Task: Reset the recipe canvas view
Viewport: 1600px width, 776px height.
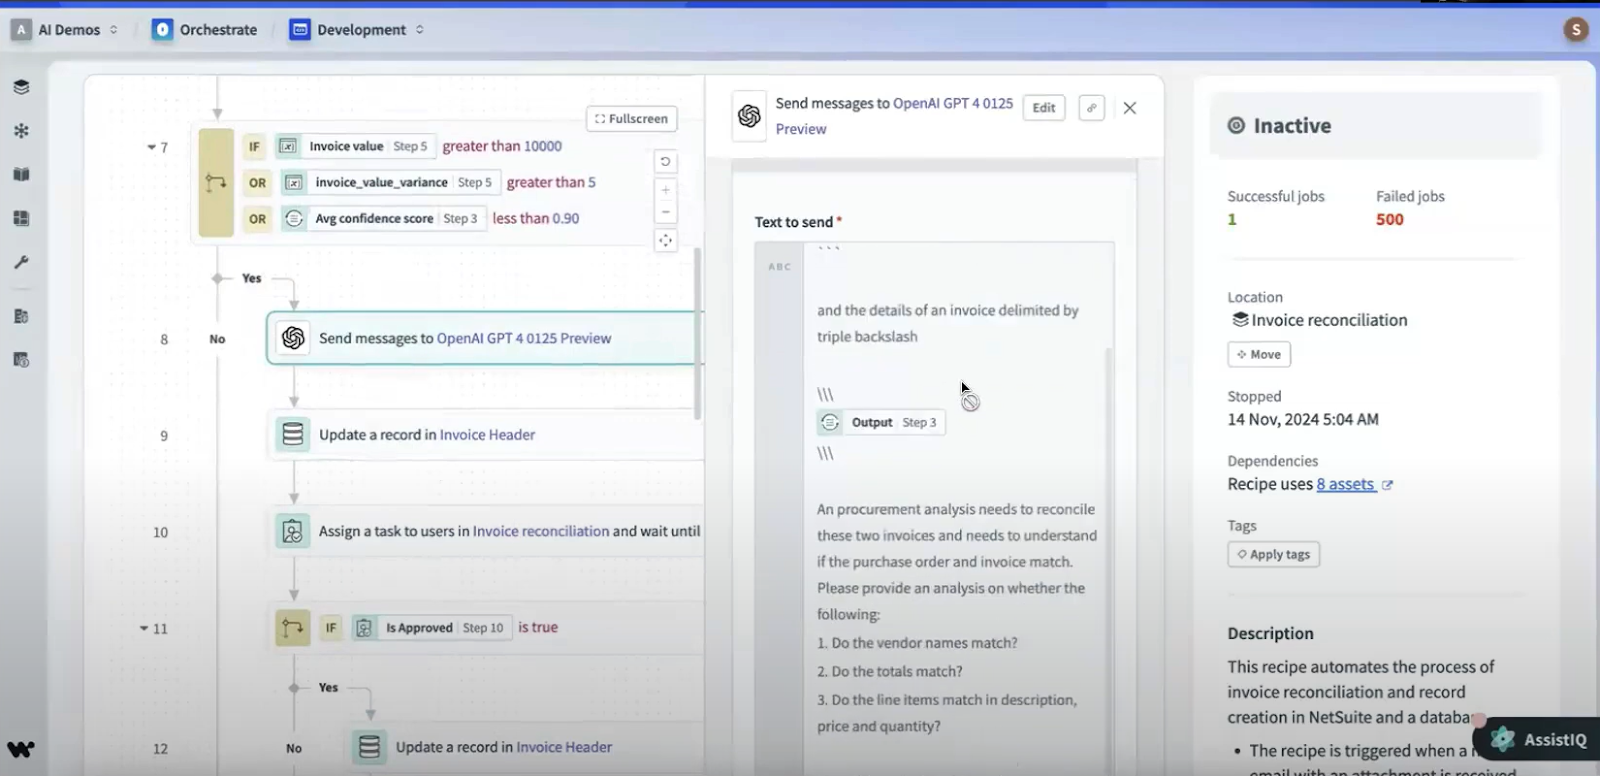Action: pos(665,162)
